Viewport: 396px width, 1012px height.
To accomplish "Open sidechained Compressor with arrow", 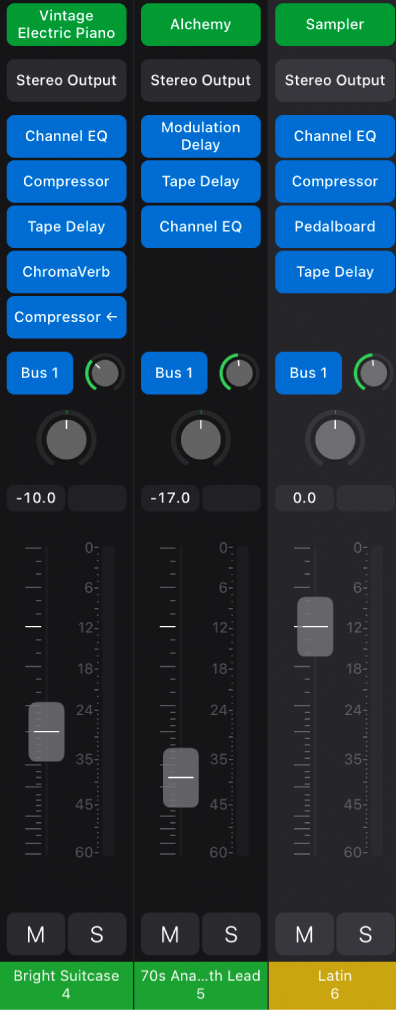I will pos(66,317).
